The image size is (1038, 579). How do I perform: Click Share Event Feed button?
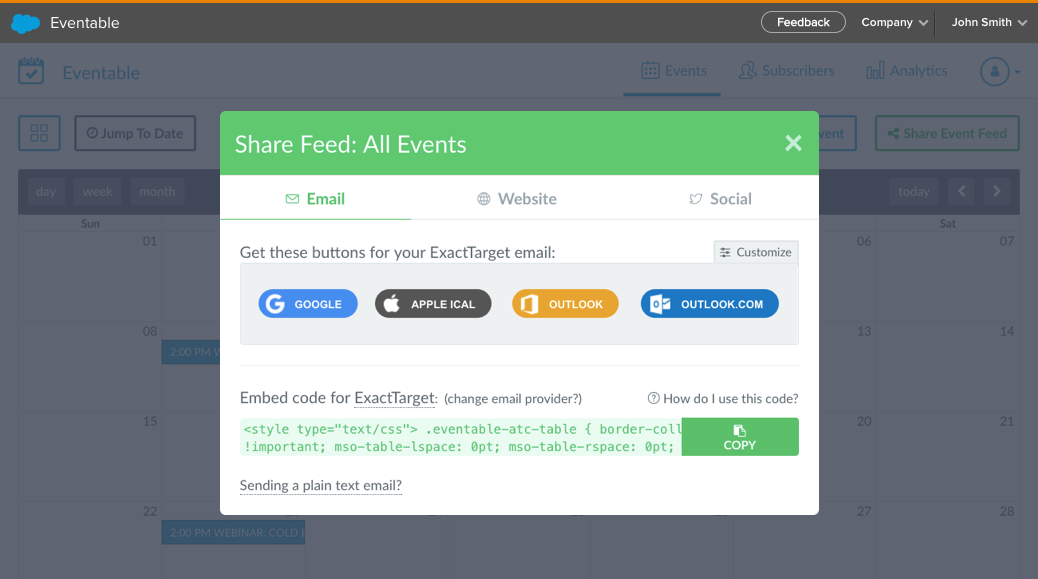[947, 133]
